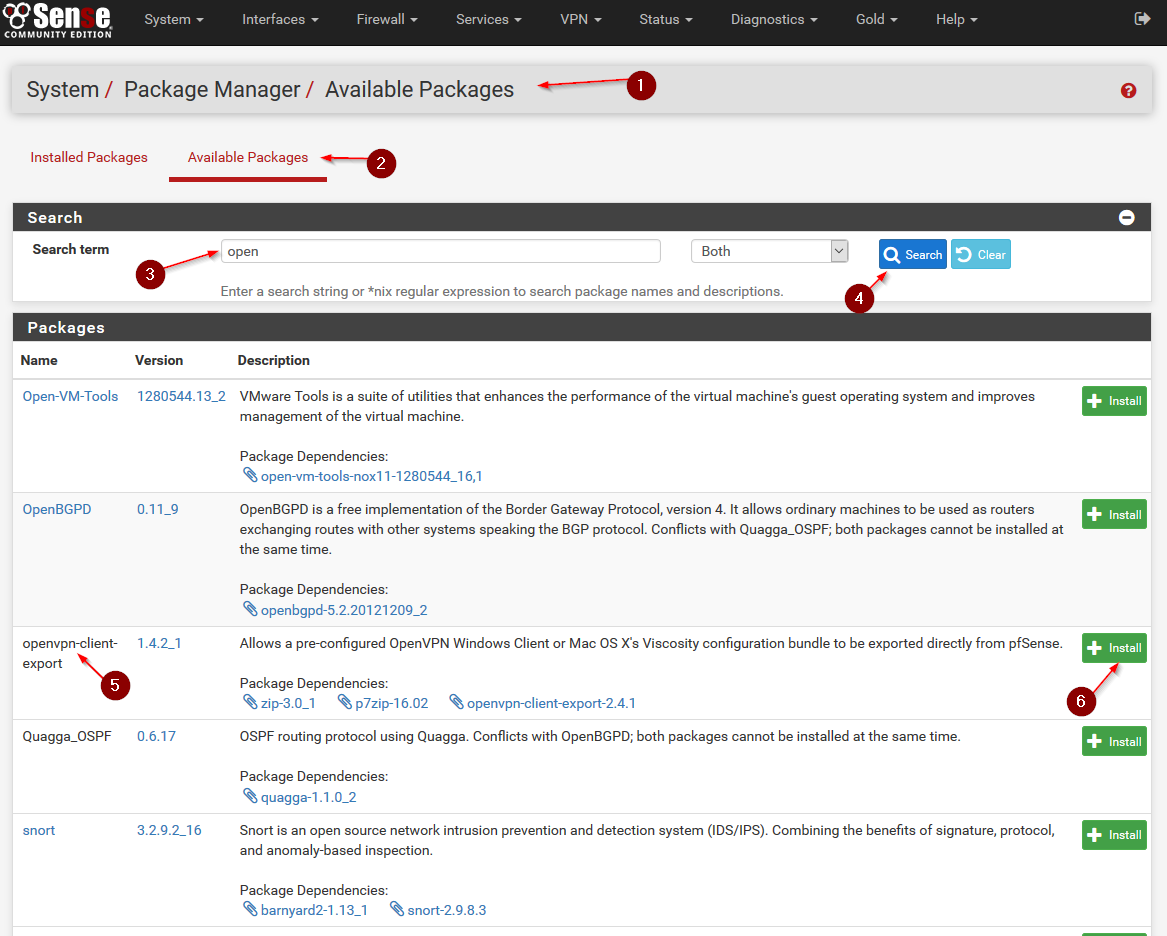
Task: Open the Diagnostics menu
Action: [x=774, y=19]
